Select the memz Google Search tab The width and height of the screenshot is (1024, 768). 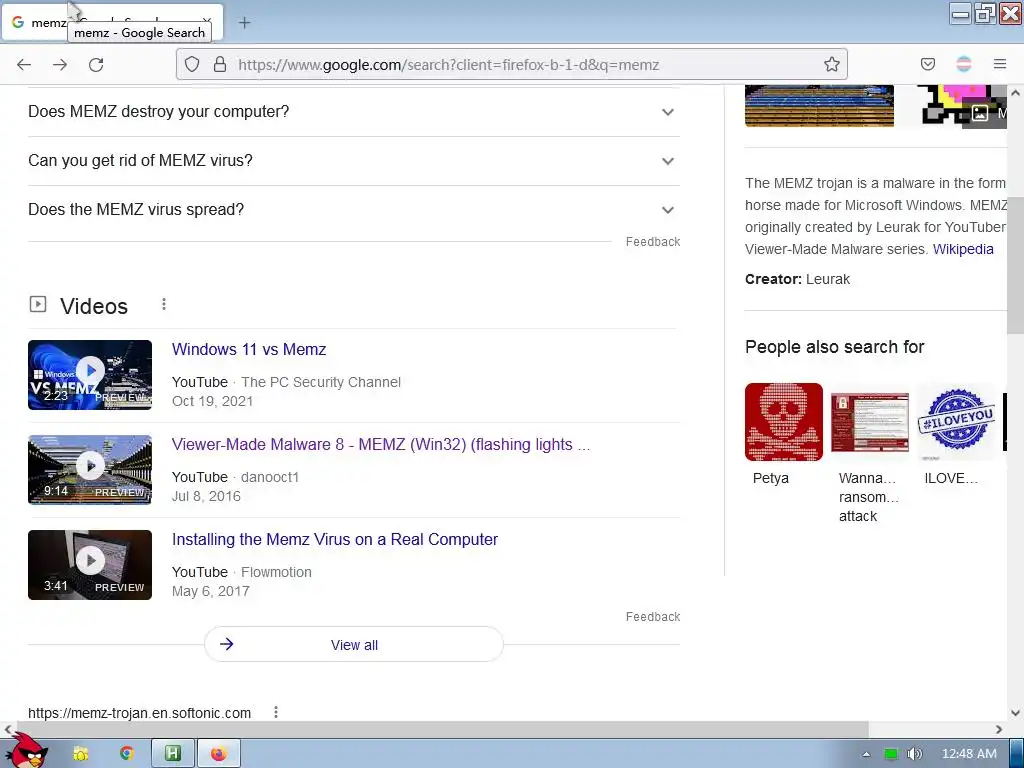click(x=113, y=22)
